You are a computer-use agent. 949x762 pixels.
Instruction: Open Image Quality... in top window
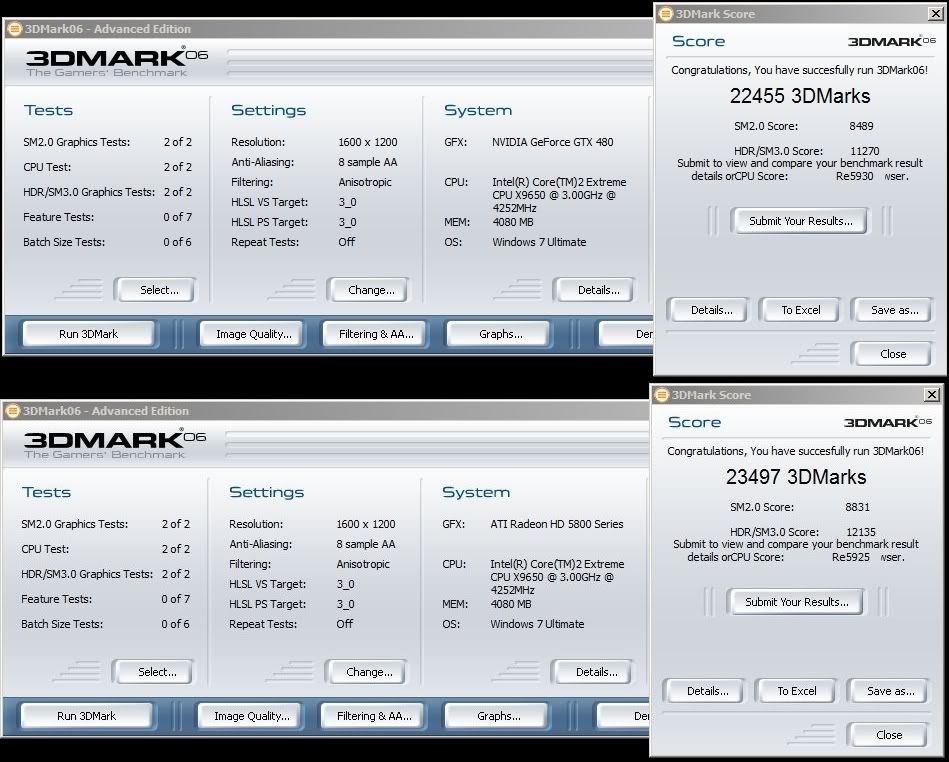tap(253, 333)
